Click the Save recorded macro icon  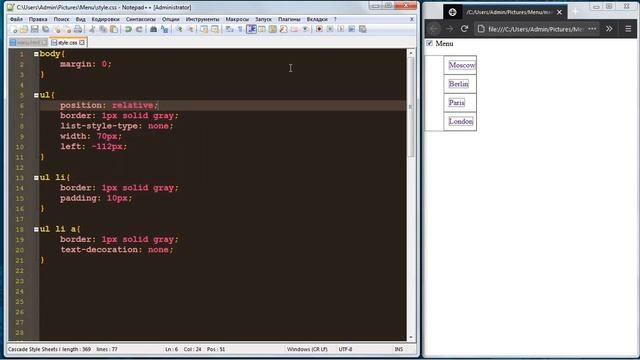pos(362,29)
